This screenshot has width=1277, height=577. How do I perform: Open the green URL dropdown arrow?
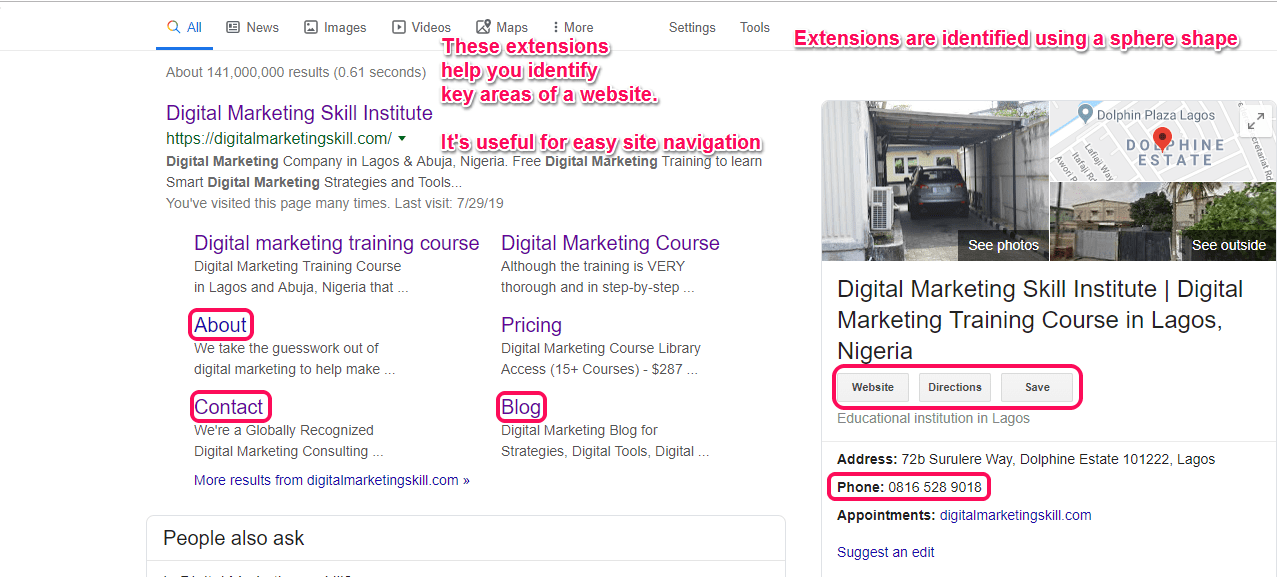pyautogui.click(x=402, y=138)
